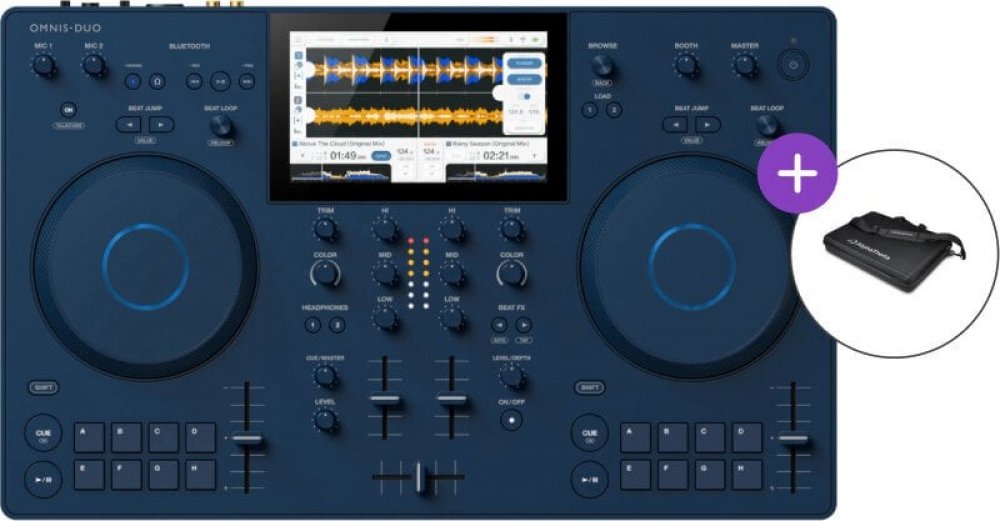Toggle Headphones cue channel 1 button
Image resolution: width=1000 pixels, height=521 pixels.
pyautogui.click(x=313, y=325)
